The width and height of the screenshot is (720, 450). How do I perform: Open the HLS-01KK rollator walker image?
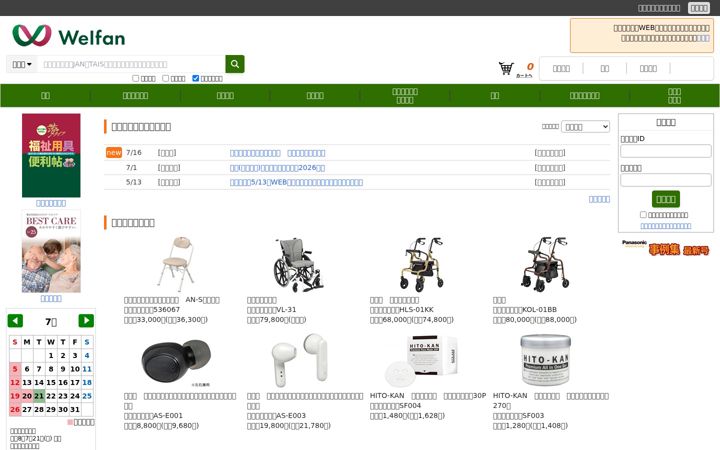tap(422, 264)
